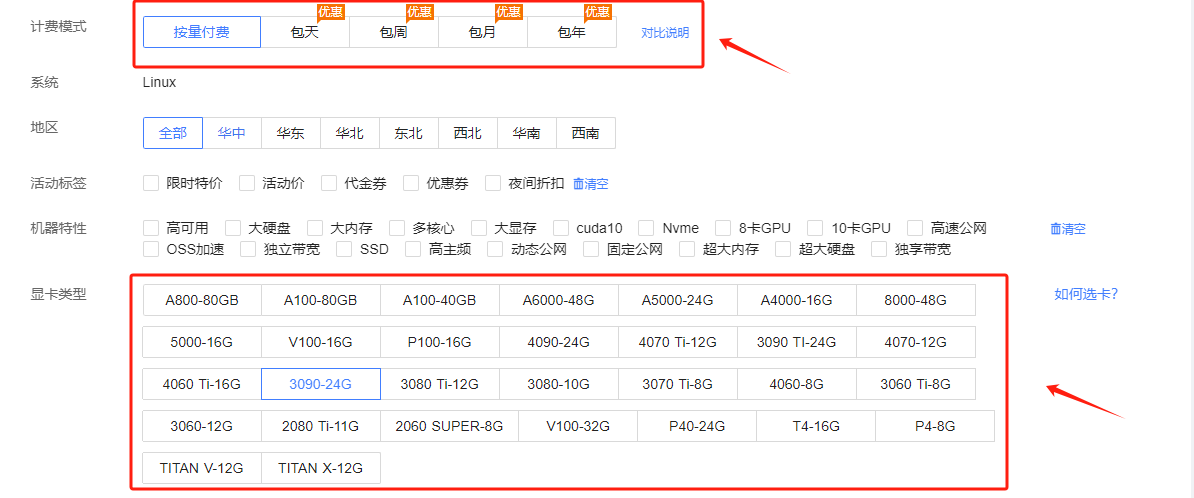
Task: Check the 独立带宽 checkbox
Action: (248, 249)
